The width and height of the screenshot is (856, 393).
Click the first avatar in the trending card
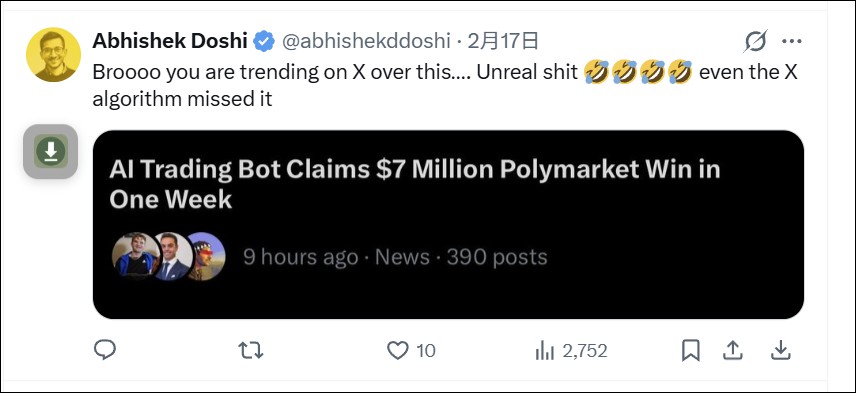point(133,257)
